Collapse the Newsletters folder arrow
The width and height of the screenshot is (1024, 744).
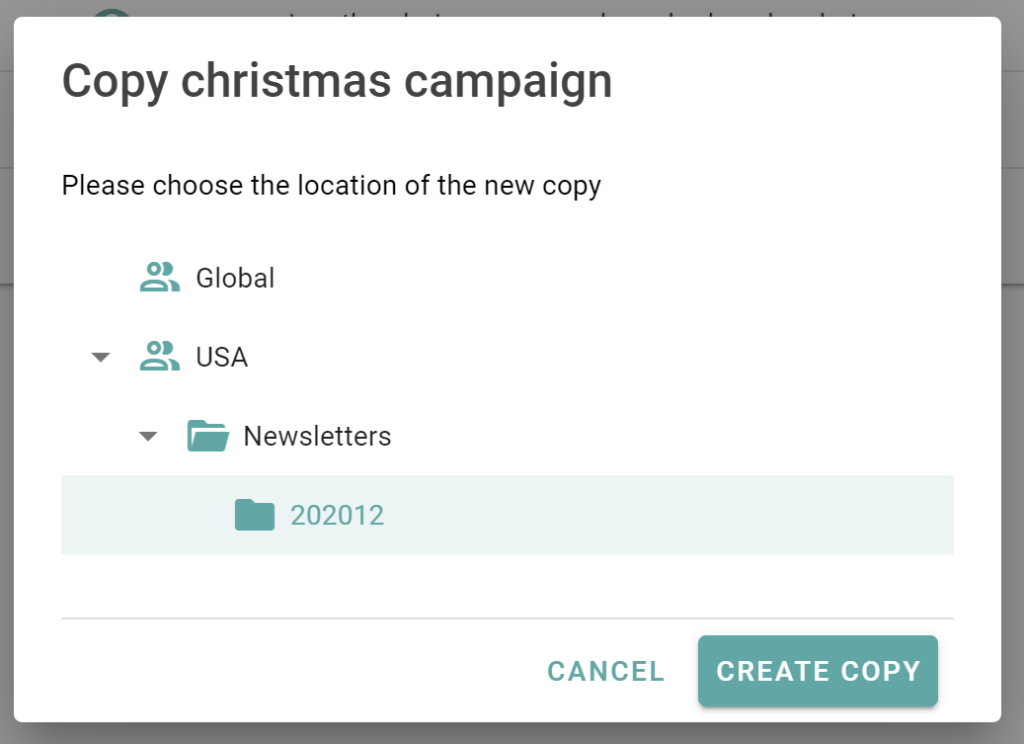point(148,436)
